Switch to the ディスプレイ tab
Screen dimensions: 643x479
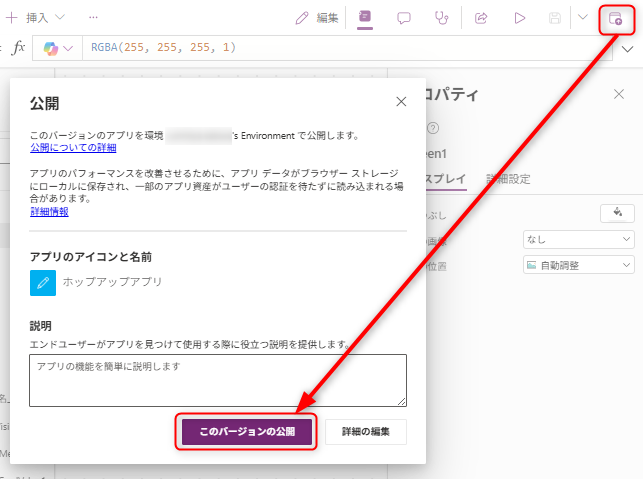[445, 179]
